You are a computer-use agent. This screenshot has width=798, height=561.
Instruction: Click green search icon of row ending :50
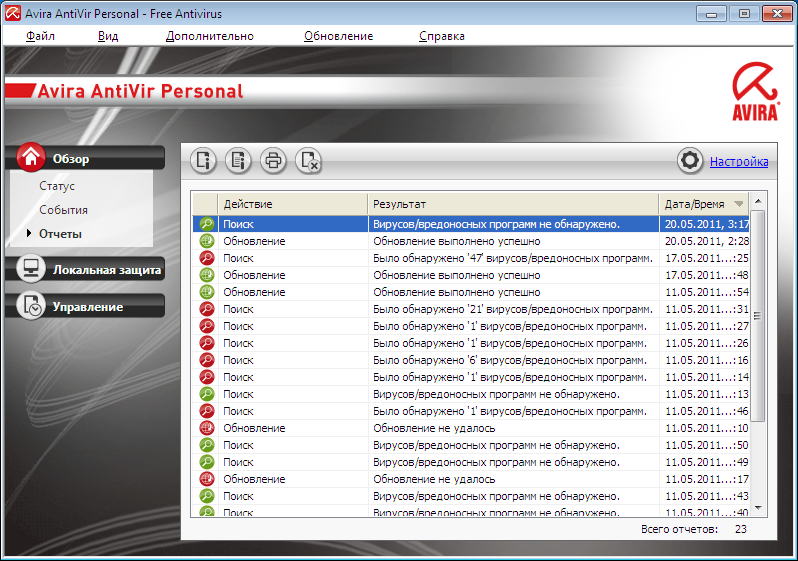coord(207,445)
